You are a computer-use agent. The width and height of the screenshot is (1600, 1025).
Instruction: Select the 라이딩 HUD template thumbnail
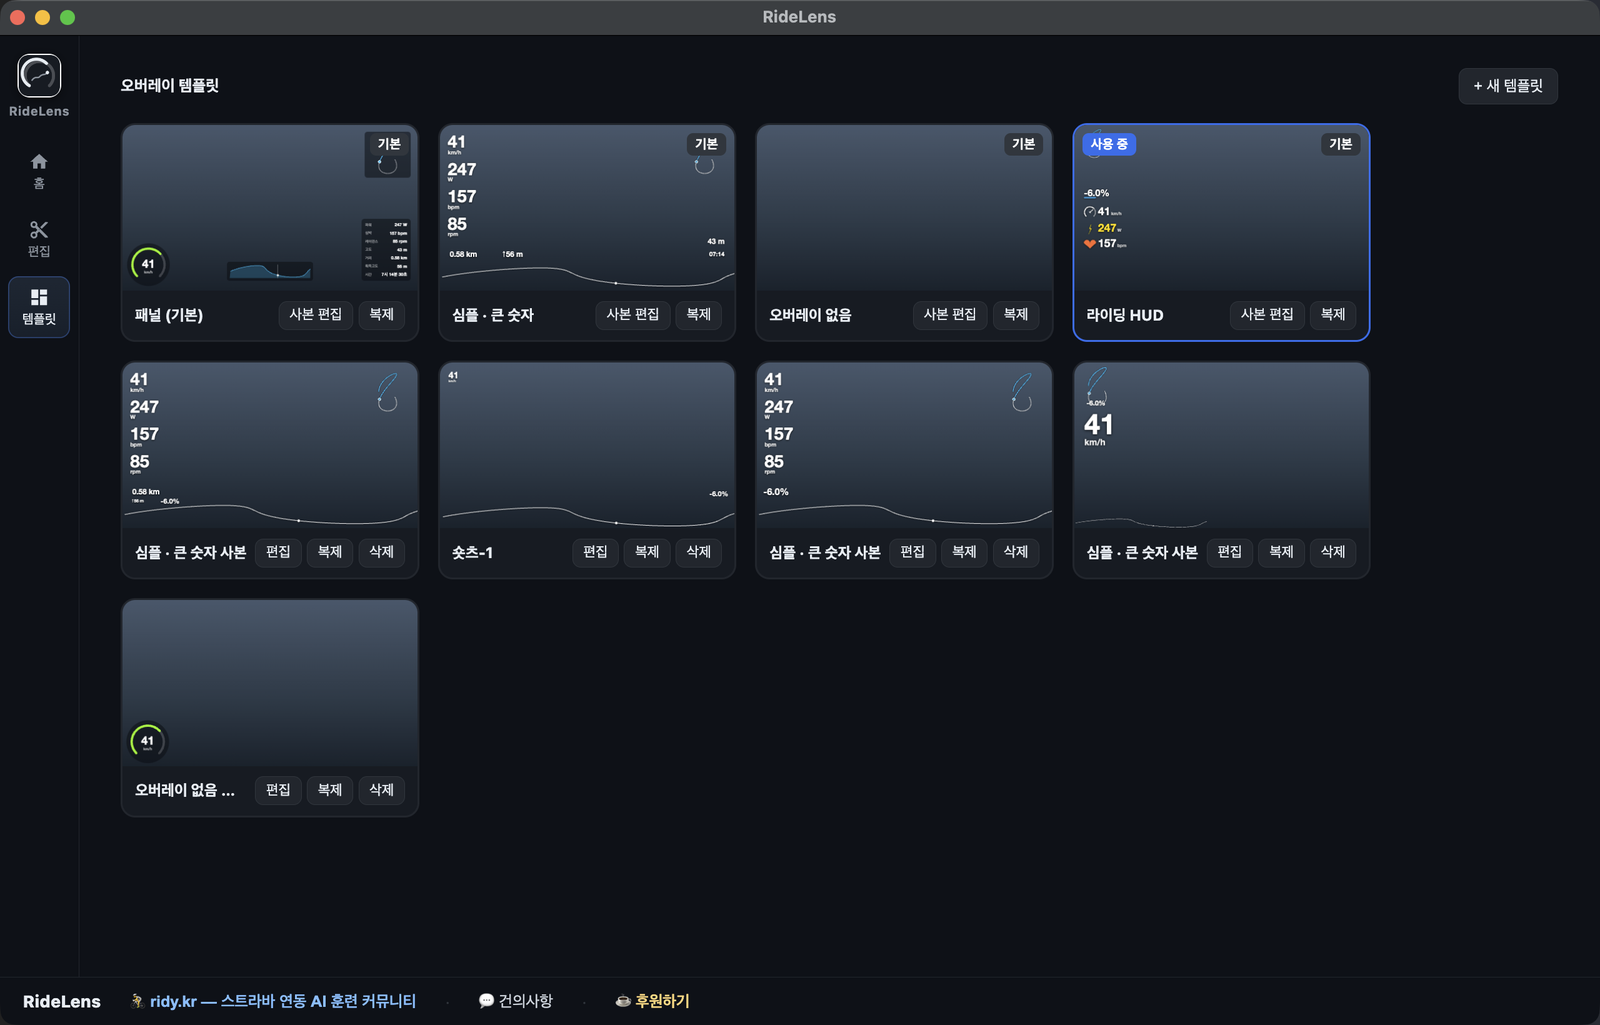[1221, 208]
